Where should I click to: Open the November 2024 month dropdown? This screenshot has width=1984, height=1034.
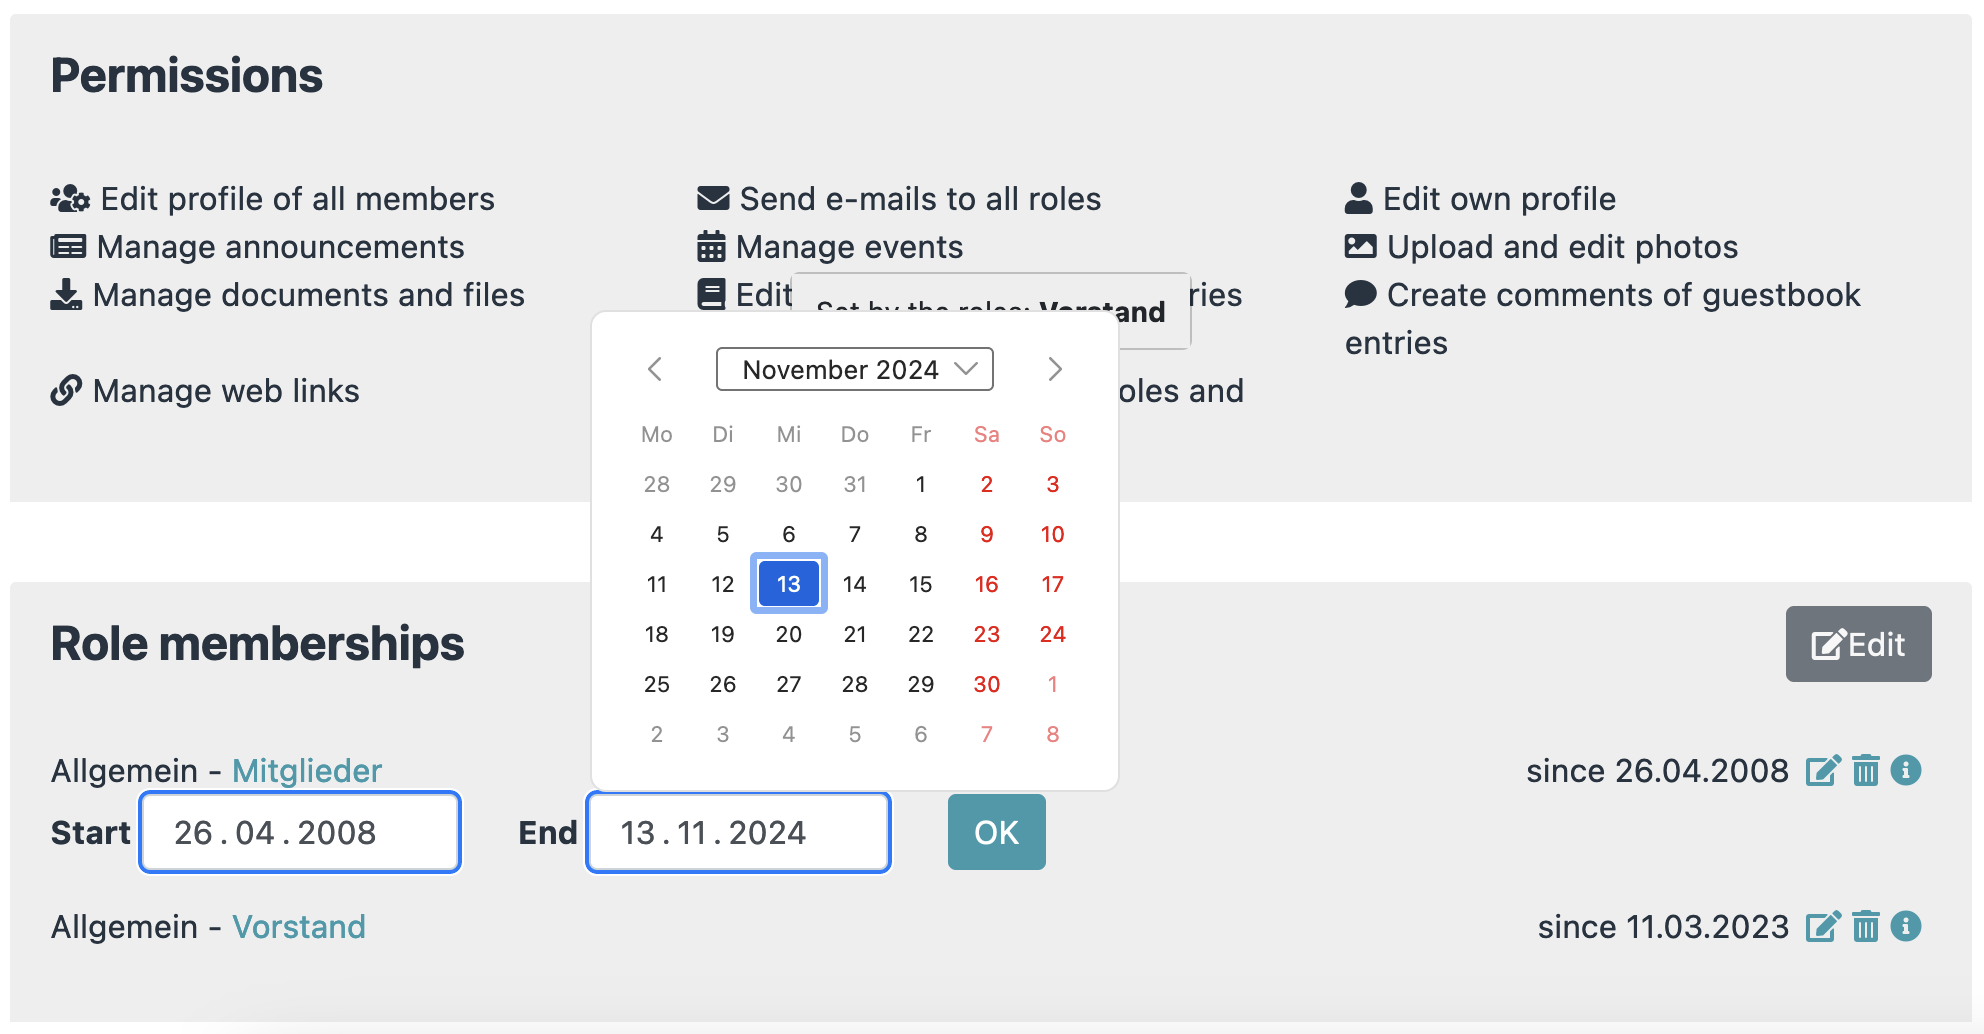854,369
